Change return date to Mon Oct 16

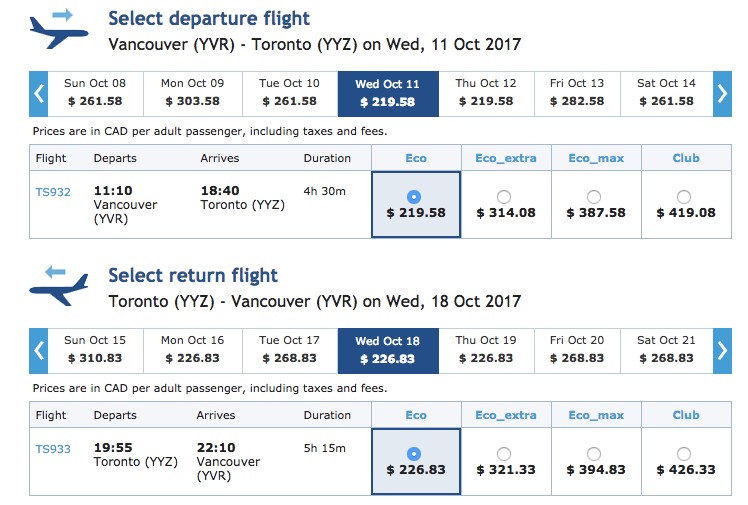[193, 351]
